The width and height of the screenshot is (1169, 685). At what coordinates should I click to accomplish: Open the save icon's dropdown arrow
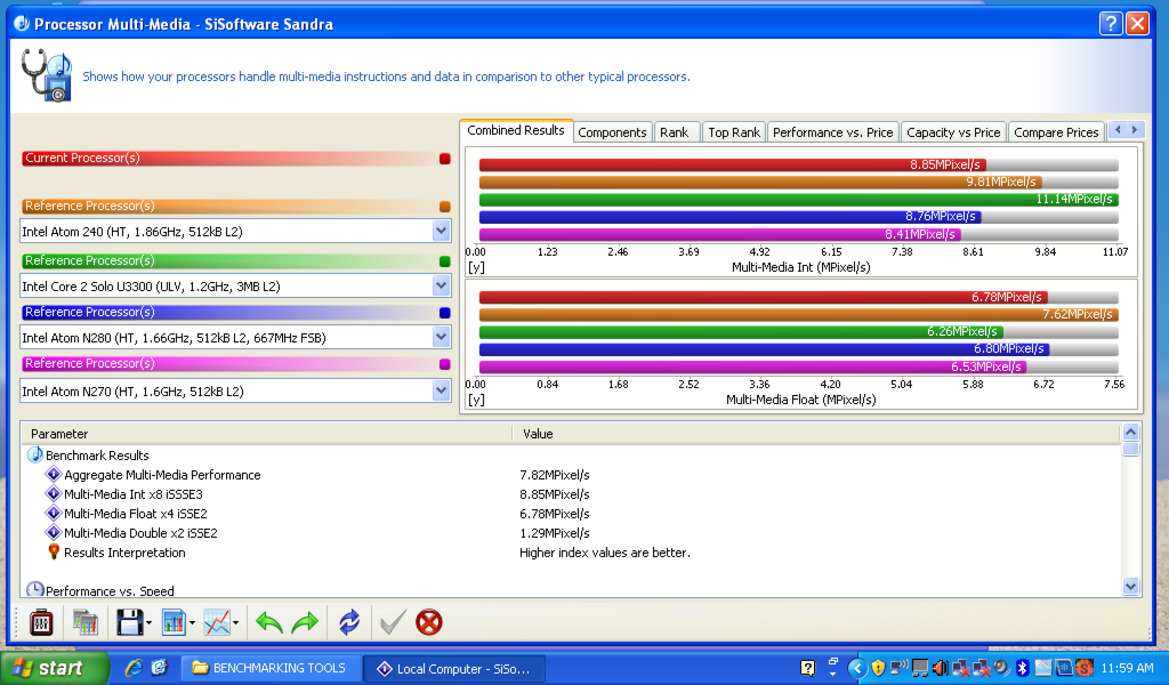tap(149, 623)
